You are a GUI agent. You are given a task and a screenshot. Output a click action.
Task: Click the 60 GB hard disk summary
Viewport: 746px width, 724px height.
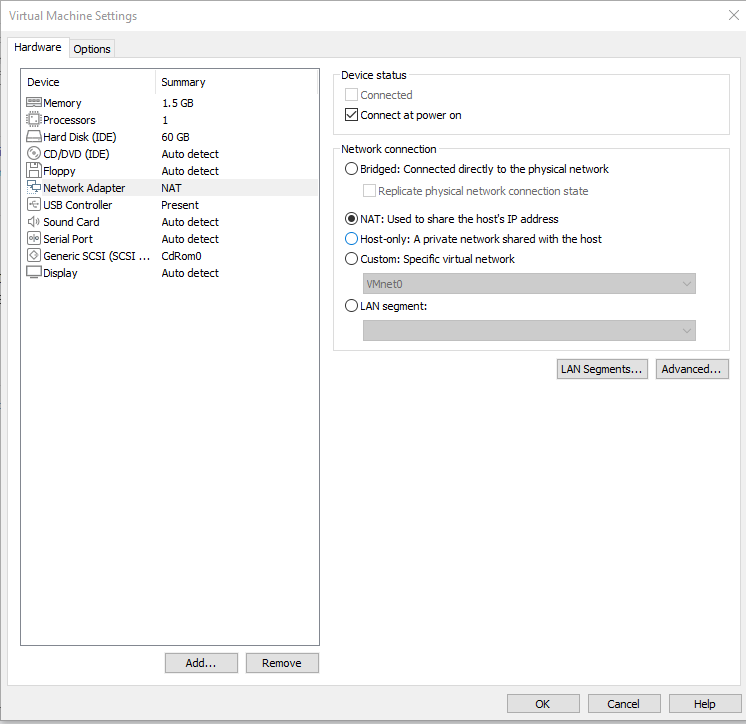coord(176,137)
